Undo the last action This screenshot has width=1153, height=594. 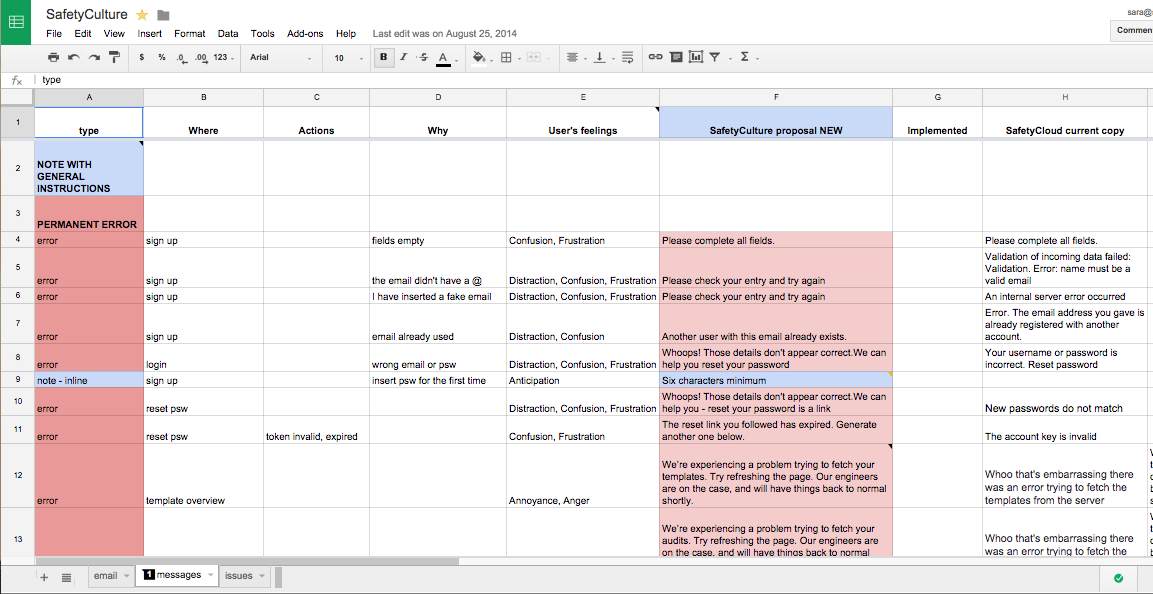74,57
